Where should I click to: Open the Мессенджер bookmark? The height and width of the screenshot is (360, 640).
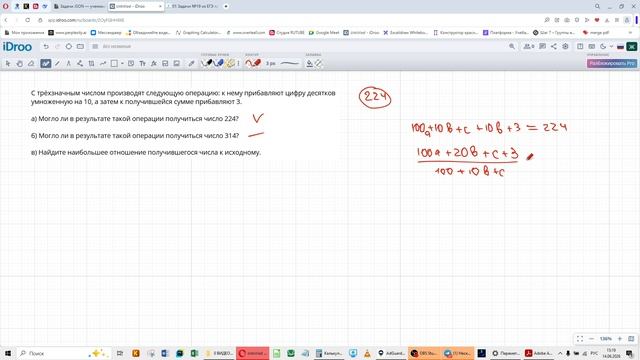click(x=106, y=33)
